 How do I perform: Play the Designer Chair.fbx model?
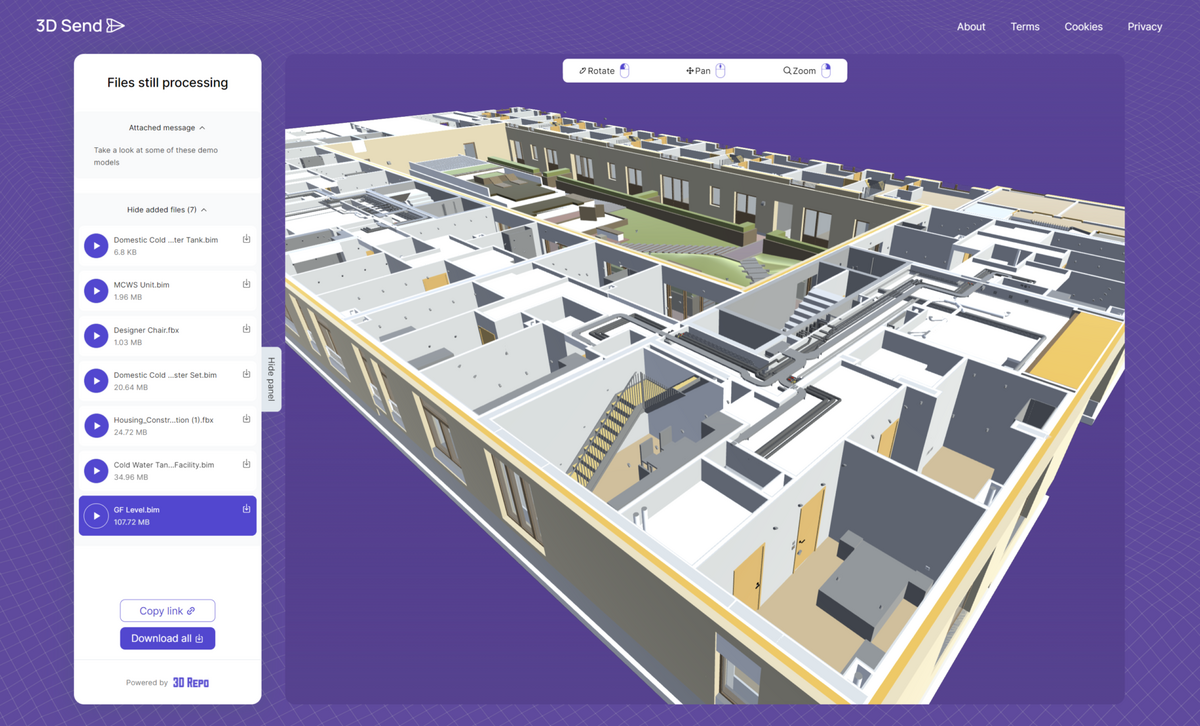tap(96, 335)
